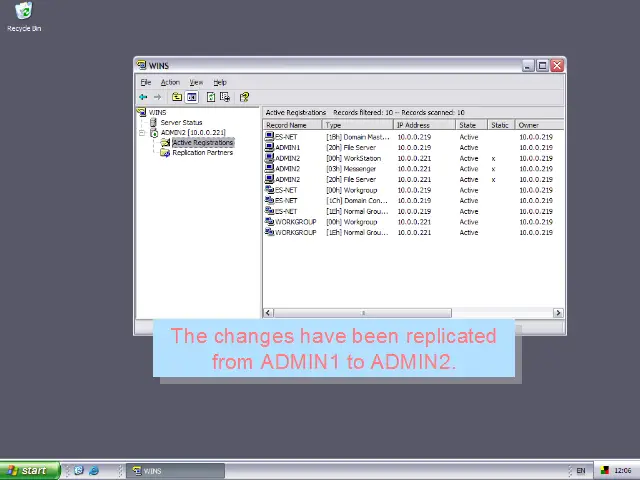This screenshot has width=640, height=480.
Task: Click the Export List toolbar icon
Action: pyautogui.click(x=225, y=97)
